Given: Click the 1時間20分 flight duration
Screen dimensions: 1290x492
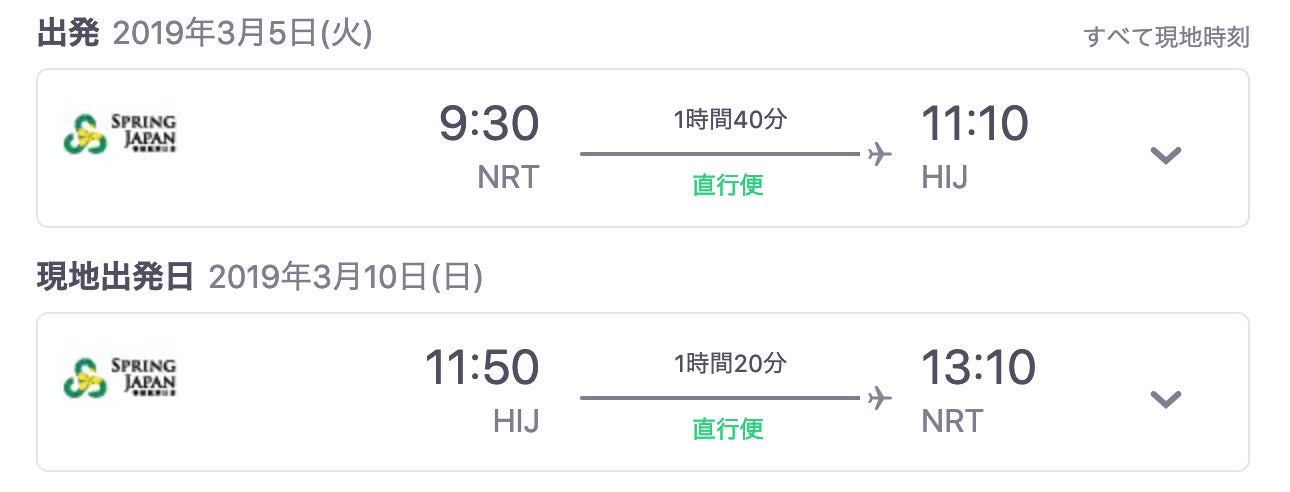Looking at the screenshot, I should [730, 364].
